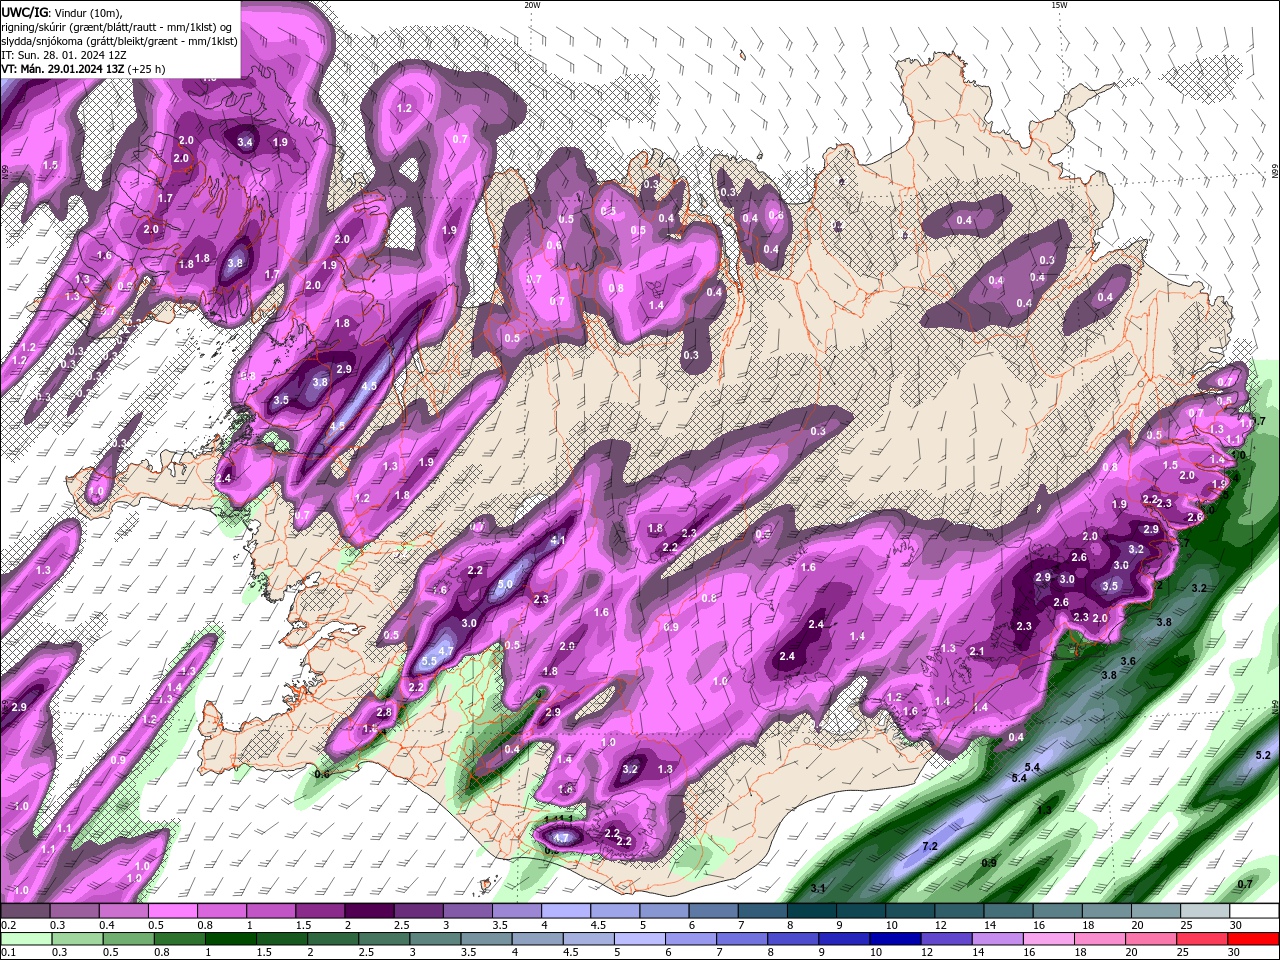Click the '15W' longitude label
The width and height of the screenshot is (1280, 960).
click(1059, 5)
